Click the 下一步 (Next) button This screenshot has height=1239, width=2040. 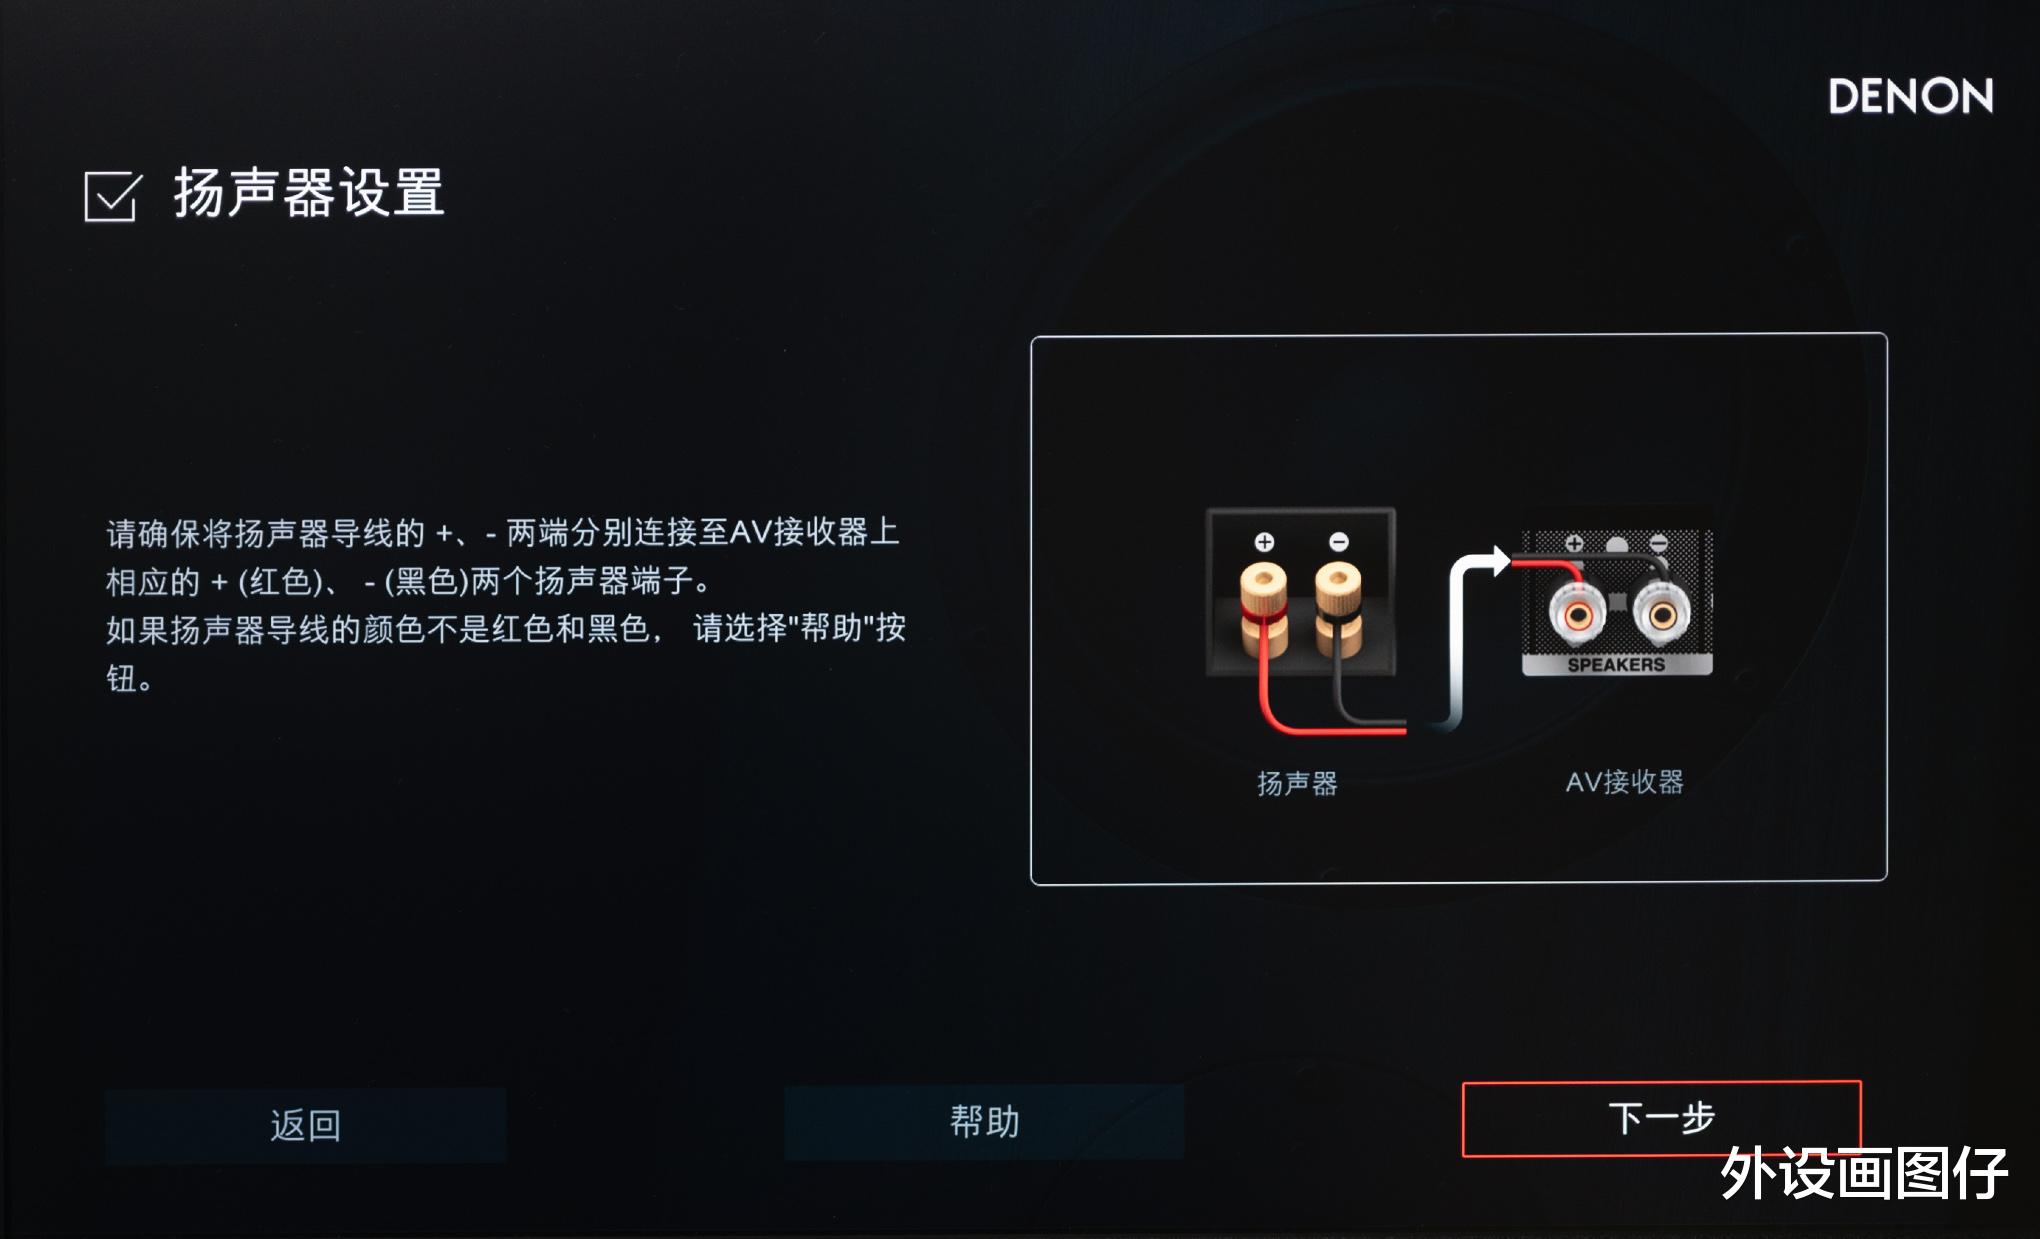(x=1661, y=1118)
